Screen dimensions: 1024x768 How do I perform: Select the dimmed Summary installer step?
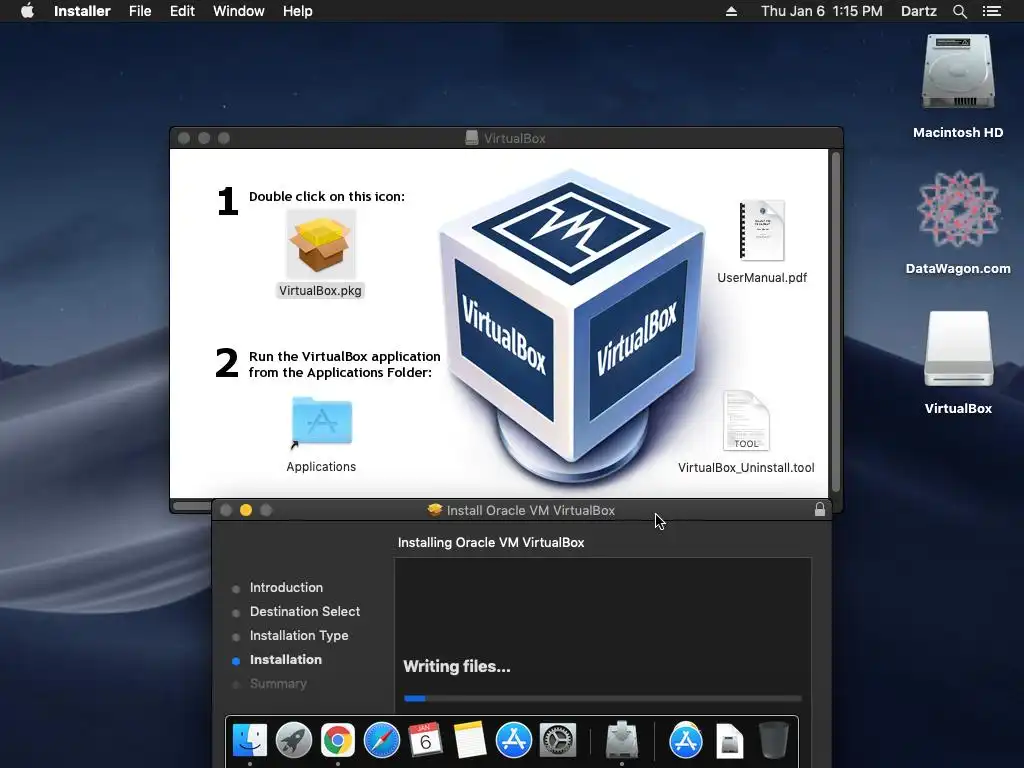(x=278, y=684)
